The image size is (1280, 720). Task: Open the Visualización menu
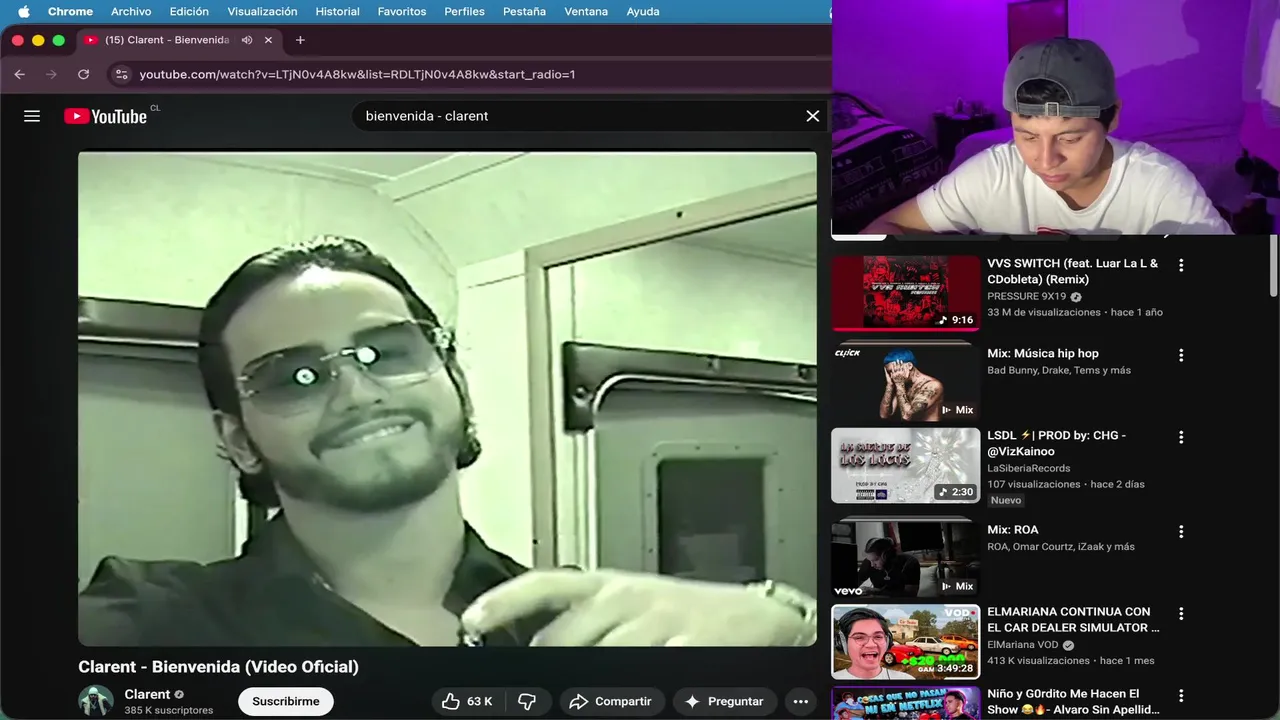point(262,11)
